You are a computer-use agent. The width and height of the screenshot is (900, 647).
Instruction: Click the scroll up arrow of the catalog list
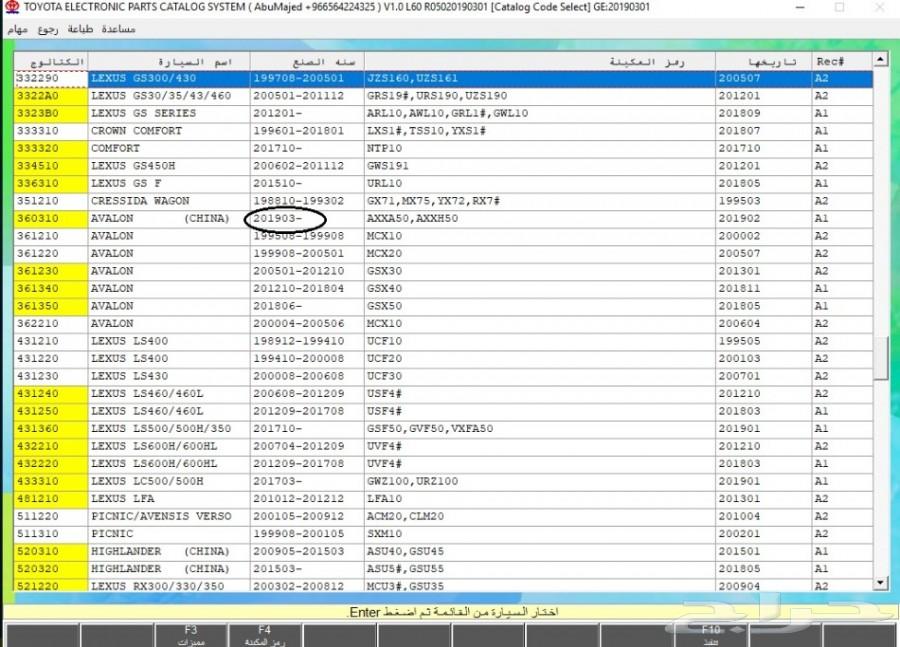(x=879, y=60)
